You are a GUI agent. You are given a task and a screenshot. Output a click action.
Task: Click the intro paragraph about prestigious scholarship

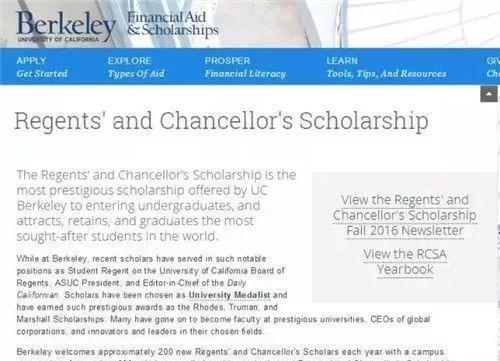point(156,205)
